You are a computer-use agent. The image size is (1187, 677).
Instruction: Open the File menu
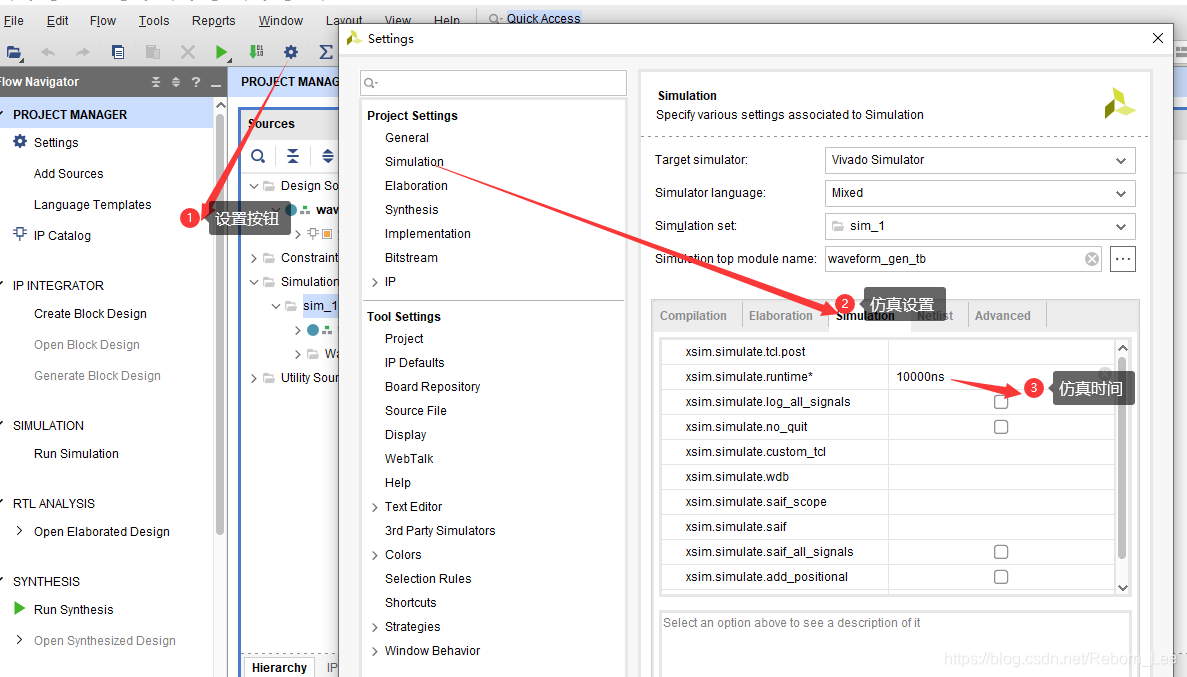(x=14, y=20)
